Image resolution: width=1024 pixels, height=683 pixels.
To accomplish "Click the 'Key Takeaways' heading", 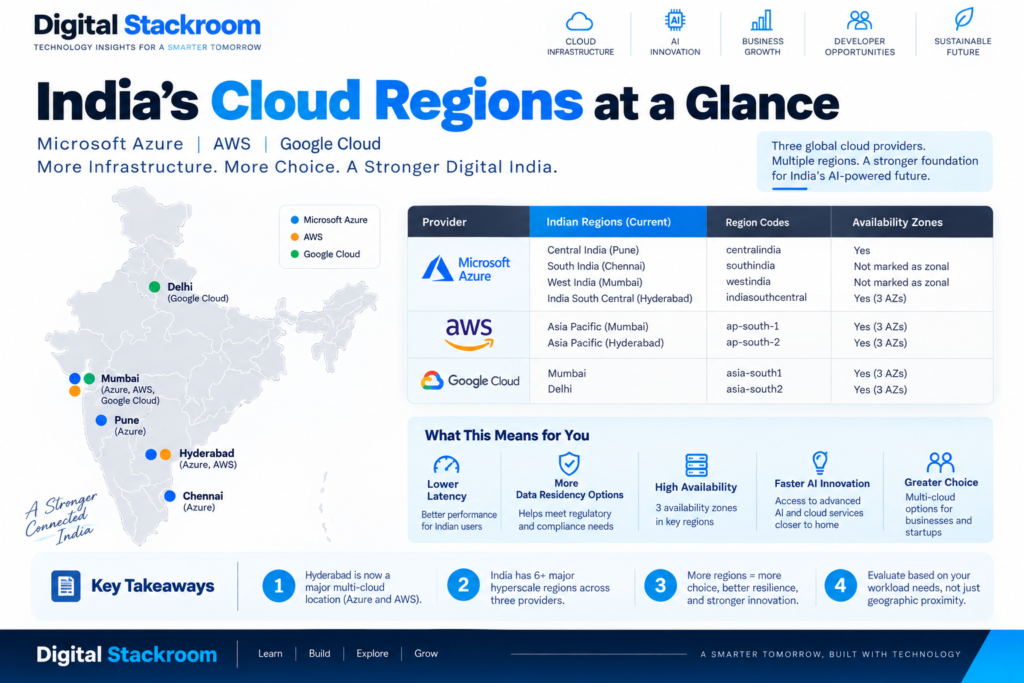I will (153, 586).
